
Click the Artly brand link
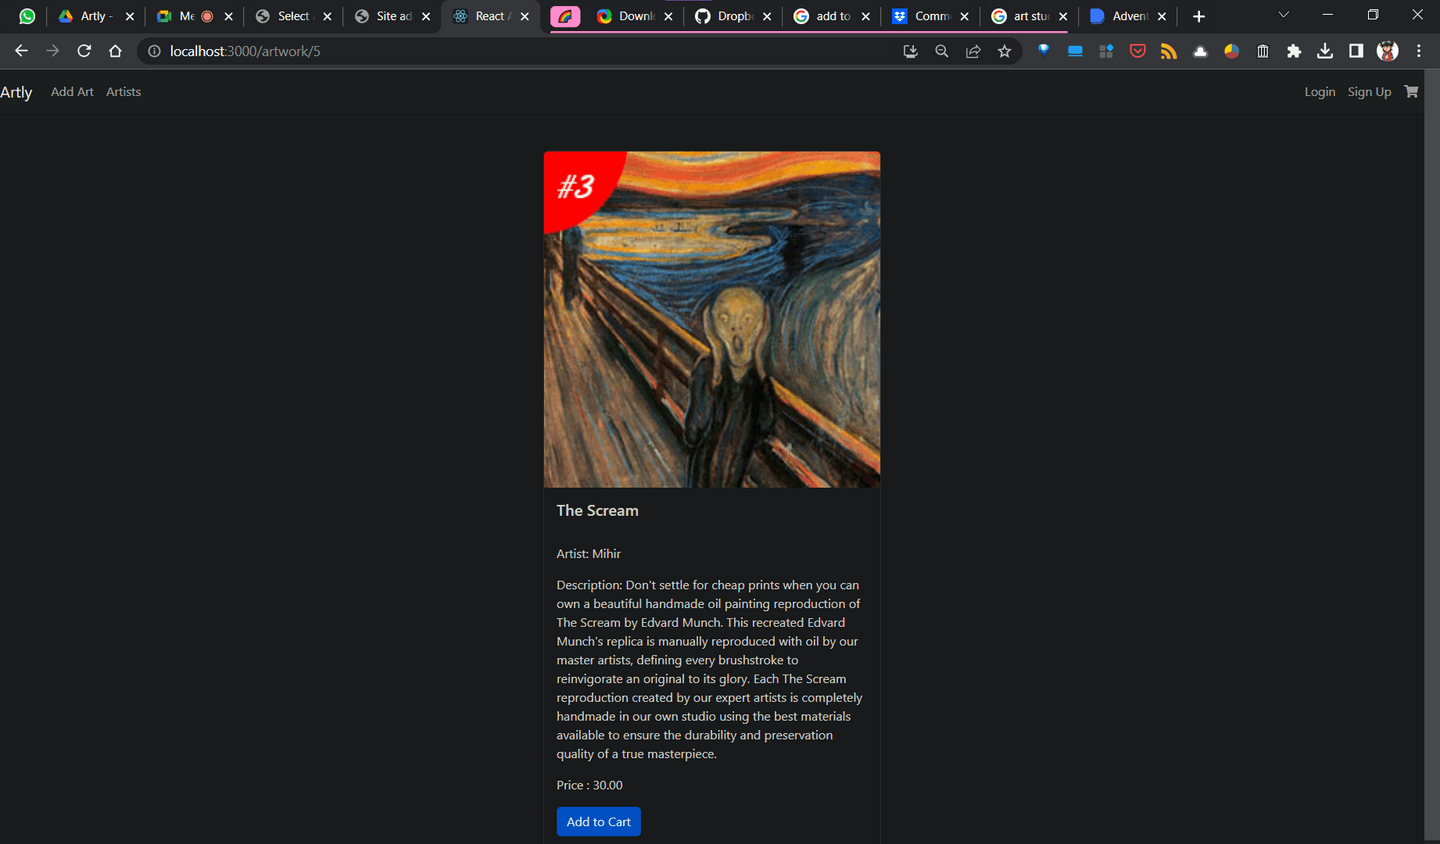pos(16,92)
